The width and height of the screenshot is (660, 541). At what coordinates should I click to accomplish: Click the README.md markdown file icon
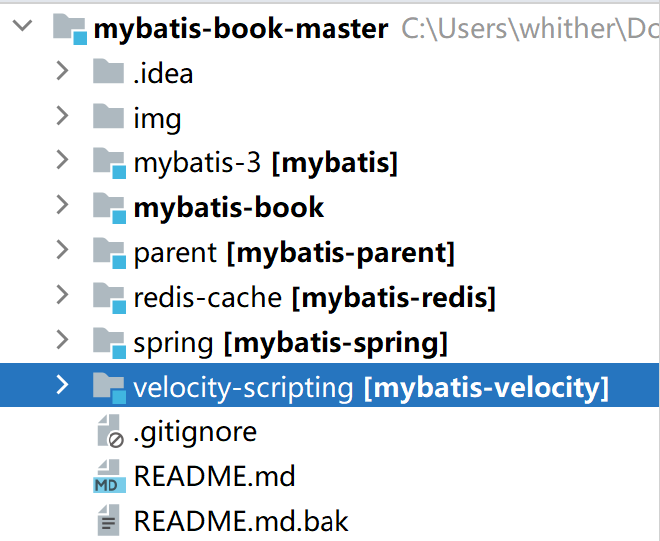tap(108, 477)
